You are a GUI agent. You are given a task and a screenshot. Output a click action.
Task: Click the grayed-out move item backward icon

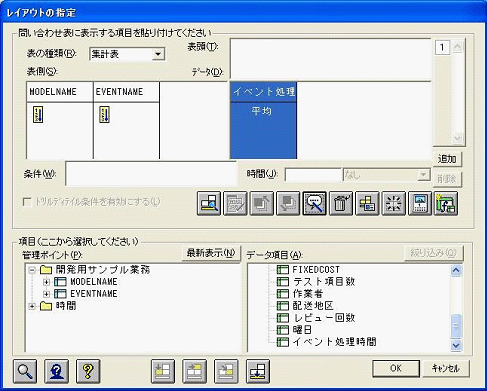point(288,203)
